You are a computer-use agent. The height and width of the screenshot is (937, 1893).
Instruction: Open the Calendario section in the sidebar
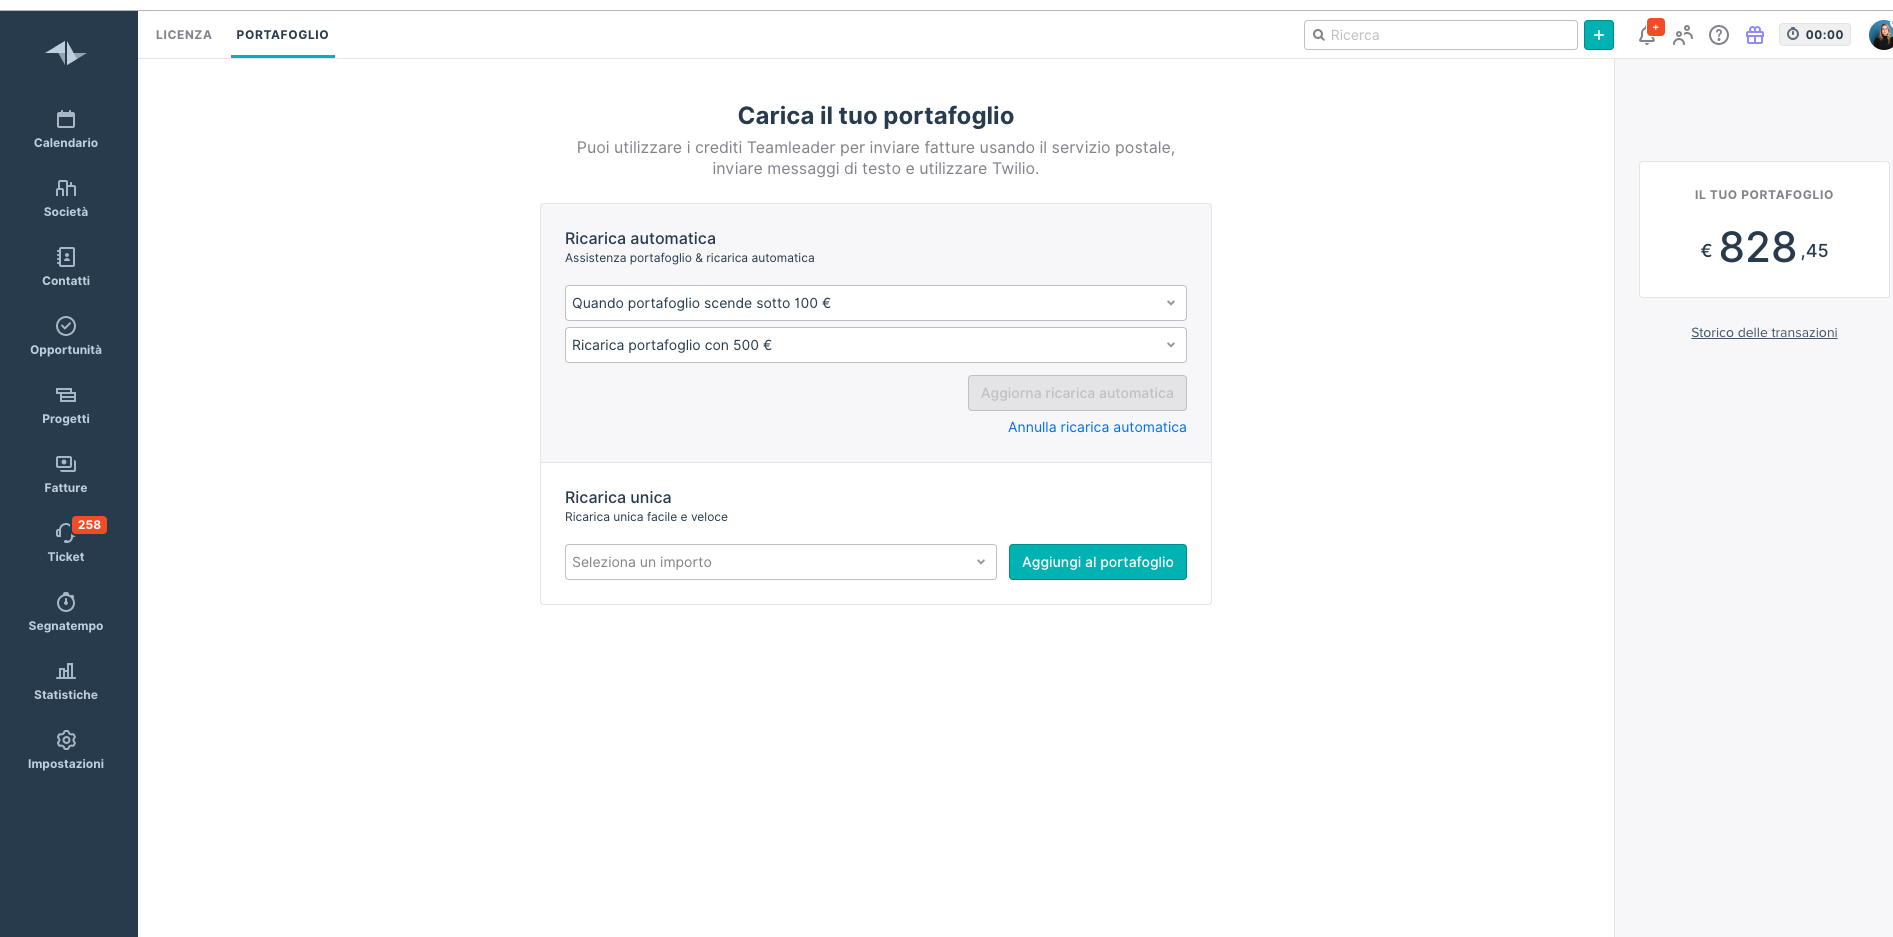66,130
